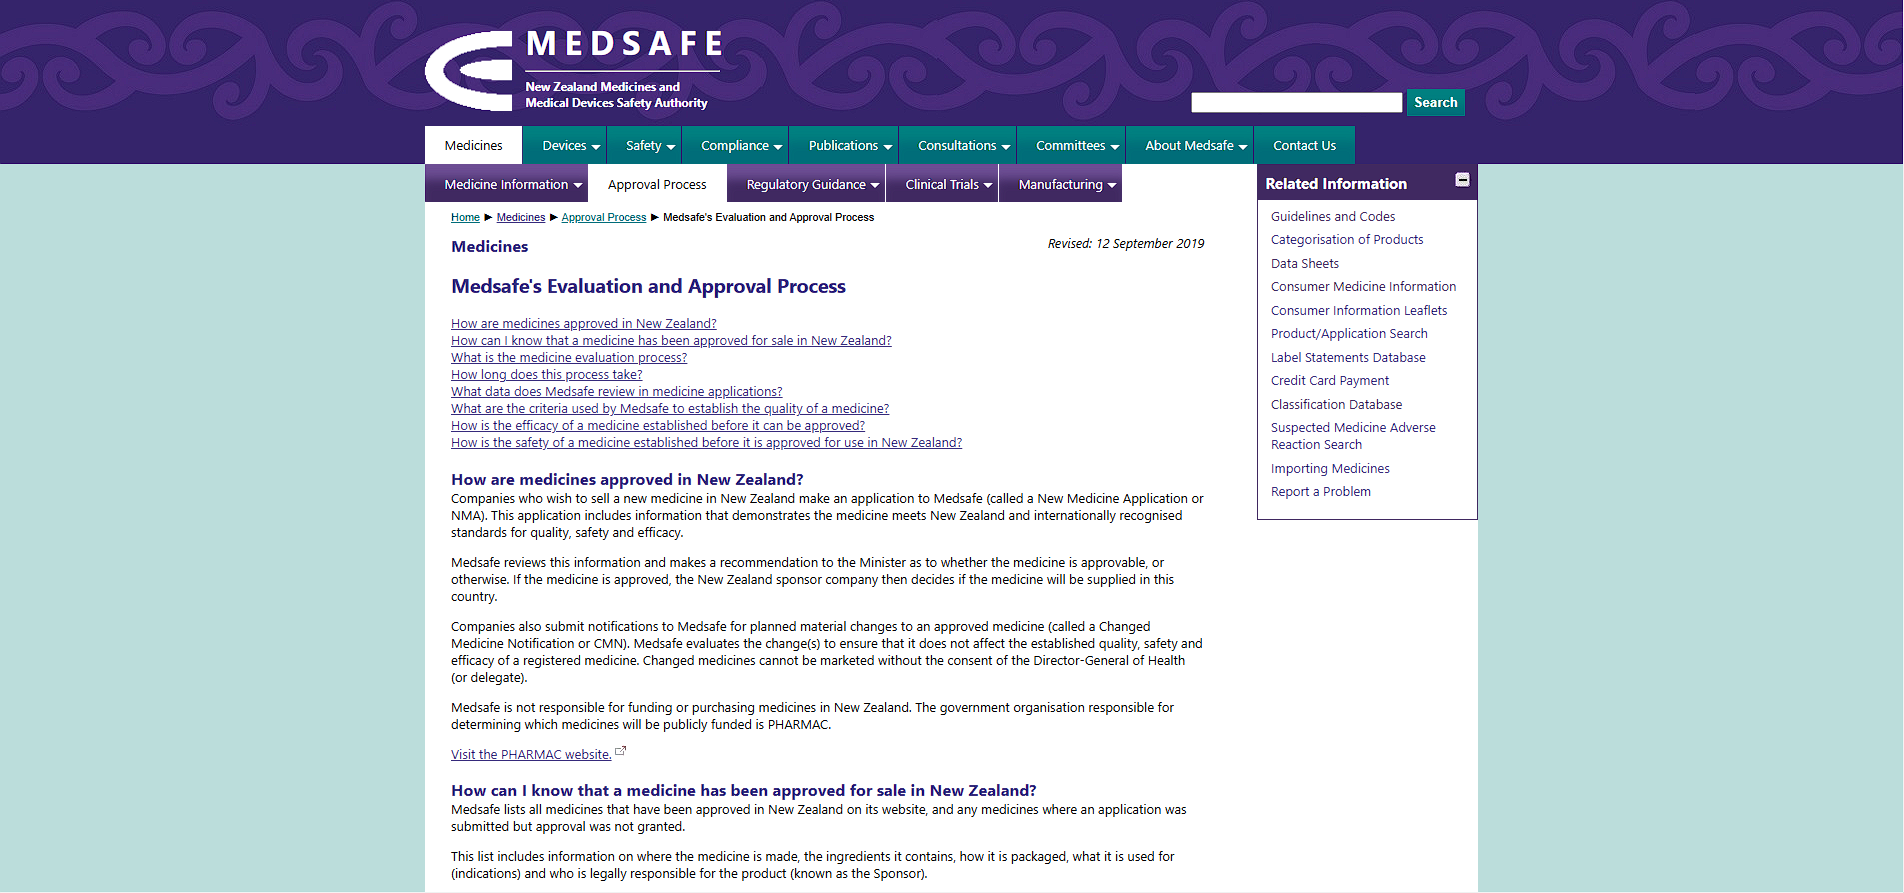Open the Publications dropdown

point(849,146)
